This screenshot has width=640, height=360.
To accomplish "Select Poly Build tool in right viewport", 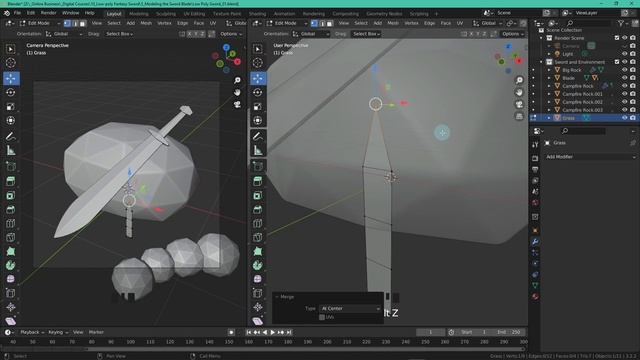I will click(x=258, y=251).
